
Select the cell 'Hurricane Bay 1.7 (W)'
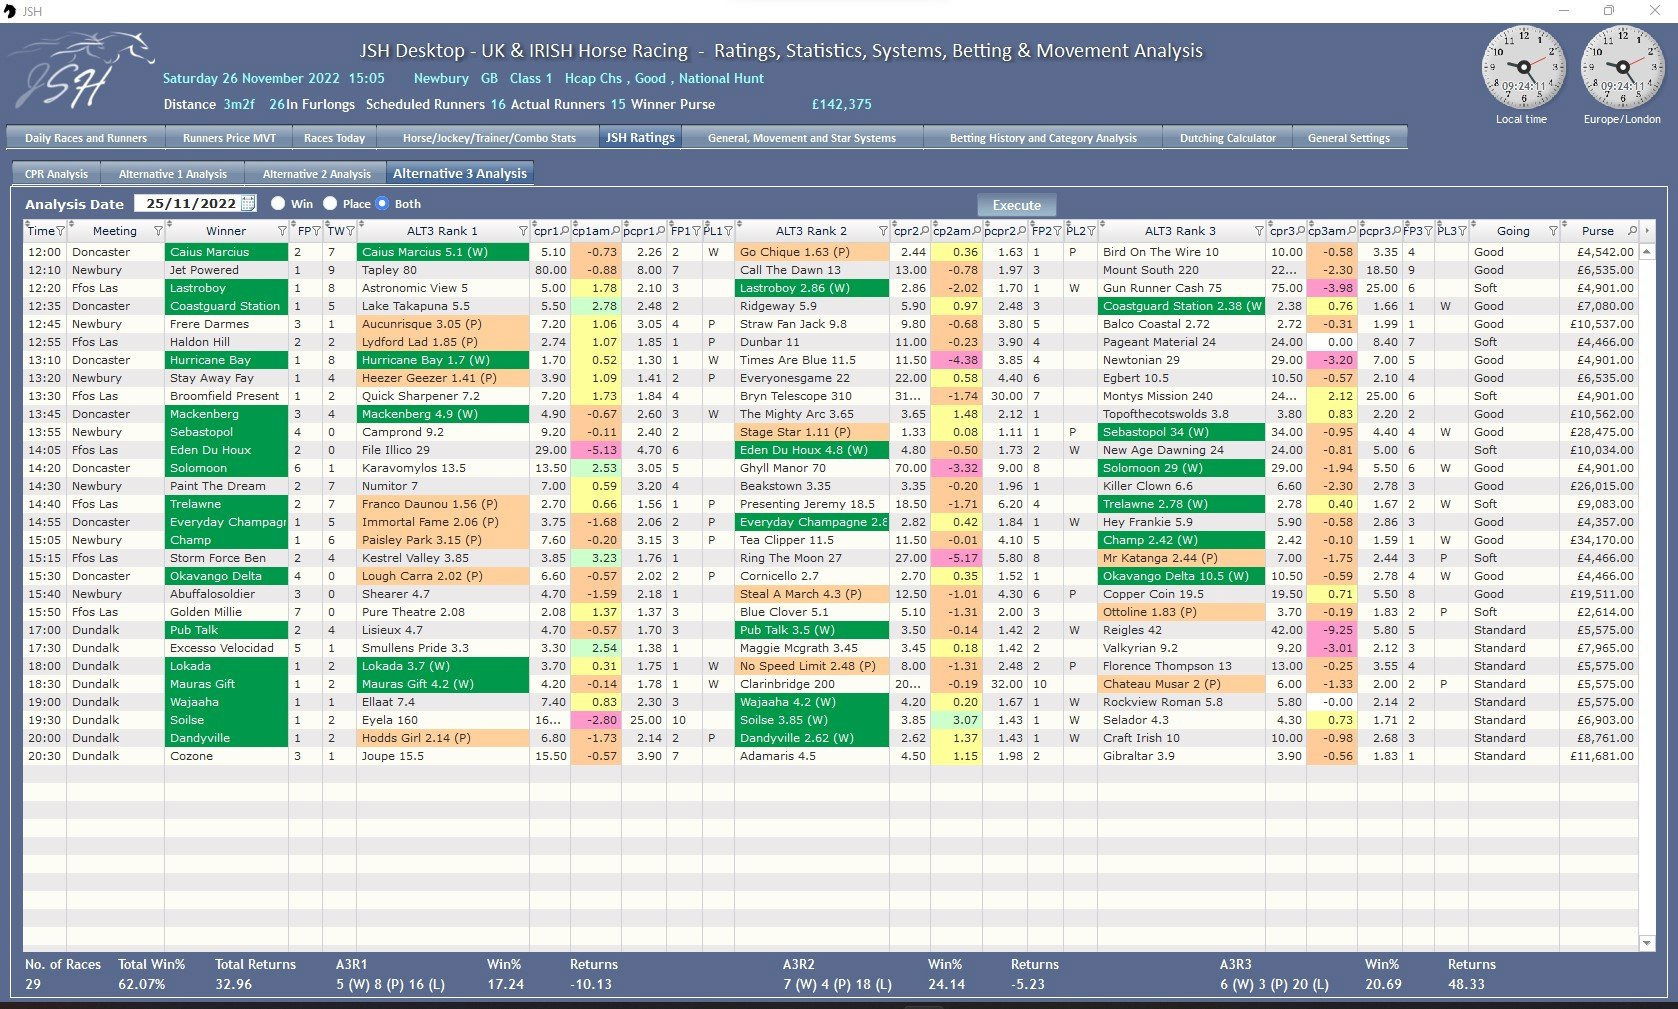[442, 360]
